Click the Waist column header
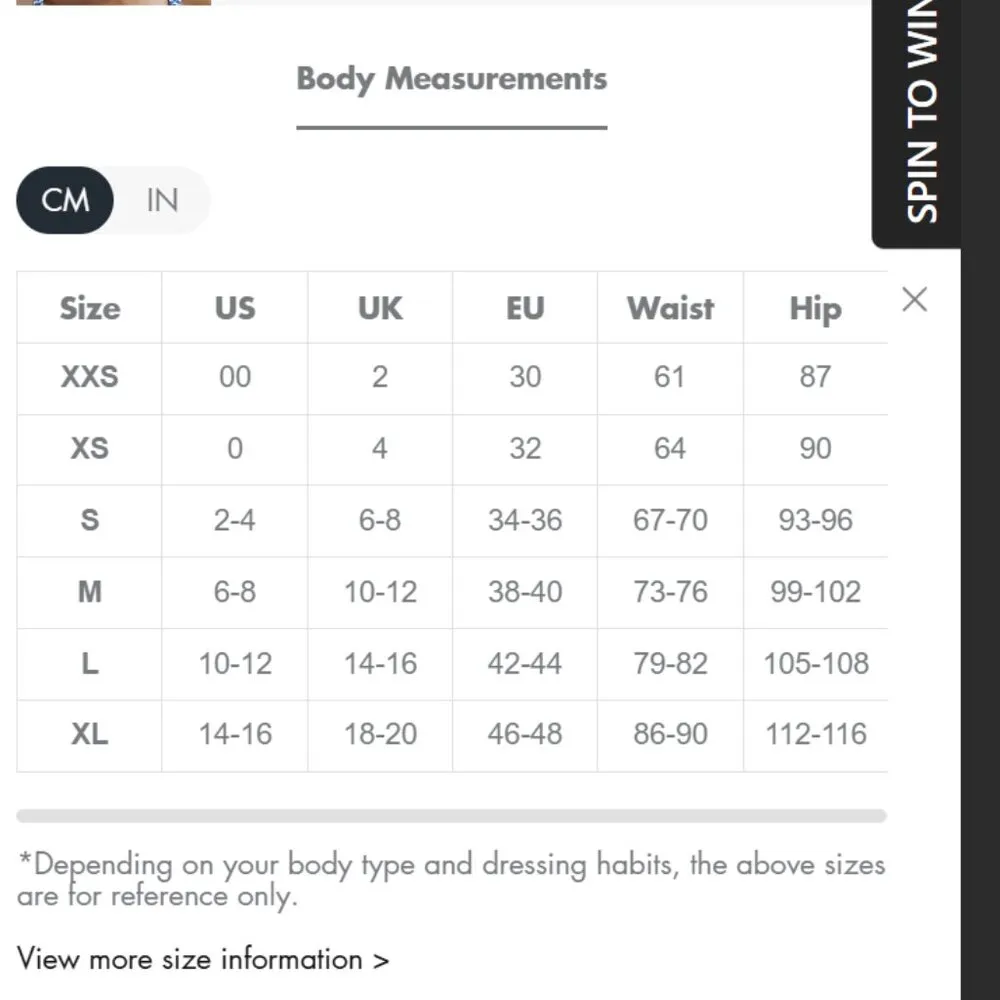Screen dimensions: 1000x1000 (670, 308)
